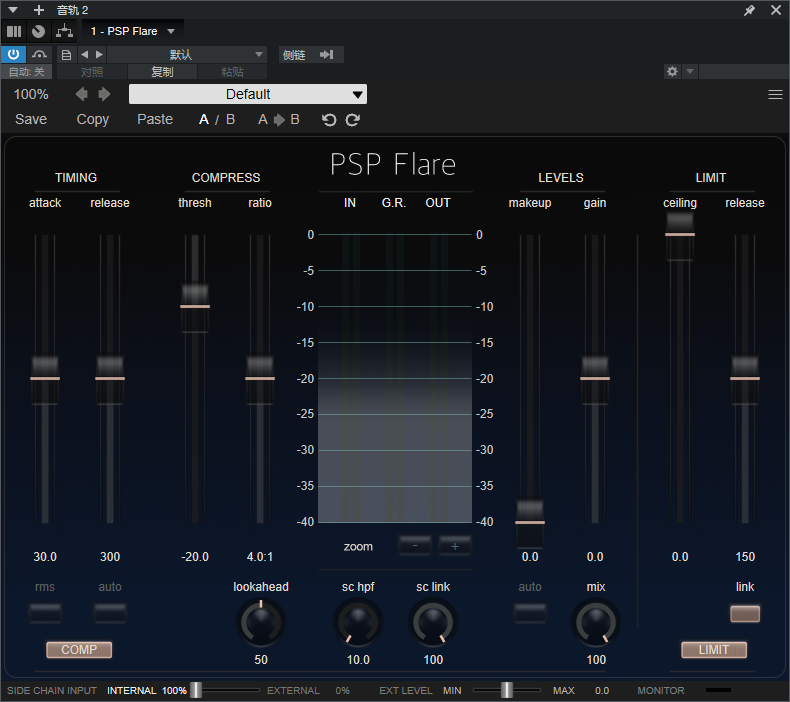This screenshot has width=790, height=702.
Task: Toggle the COMP enable button
Action: [79, 650]
